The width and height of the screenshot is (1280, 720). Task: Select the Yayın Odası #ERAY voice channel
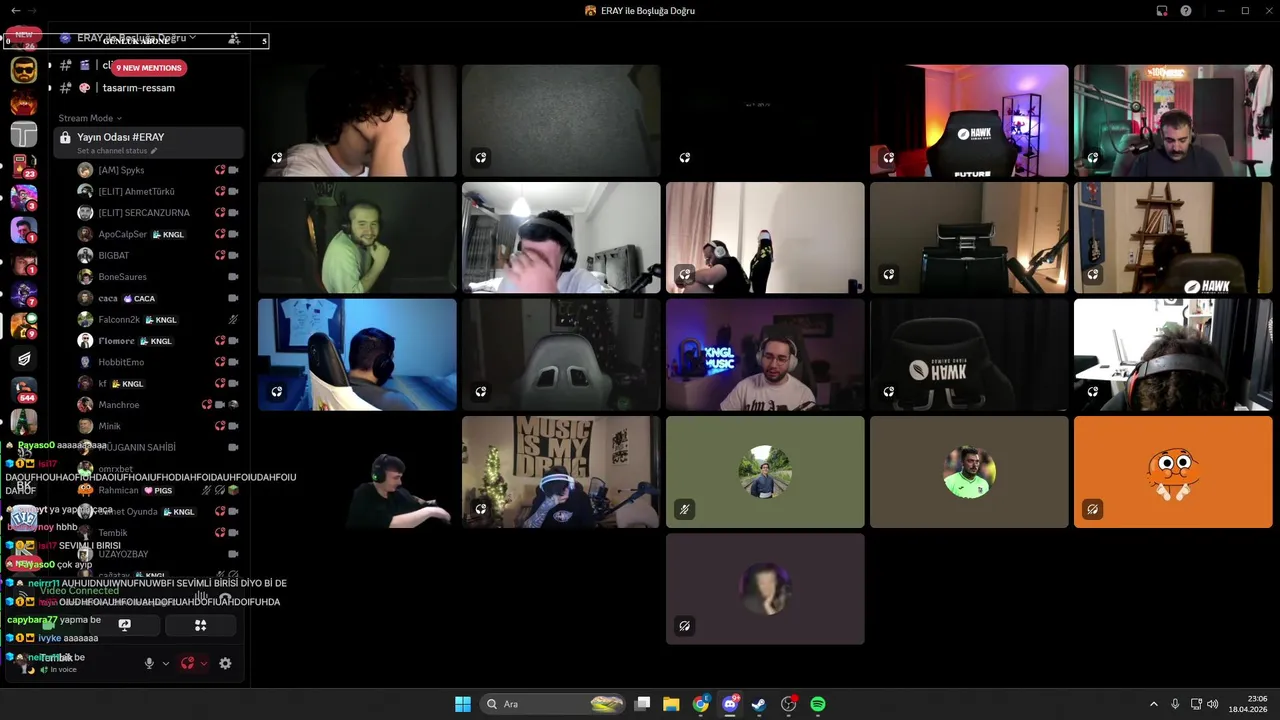pyautogui.click(x=149, y=142)
